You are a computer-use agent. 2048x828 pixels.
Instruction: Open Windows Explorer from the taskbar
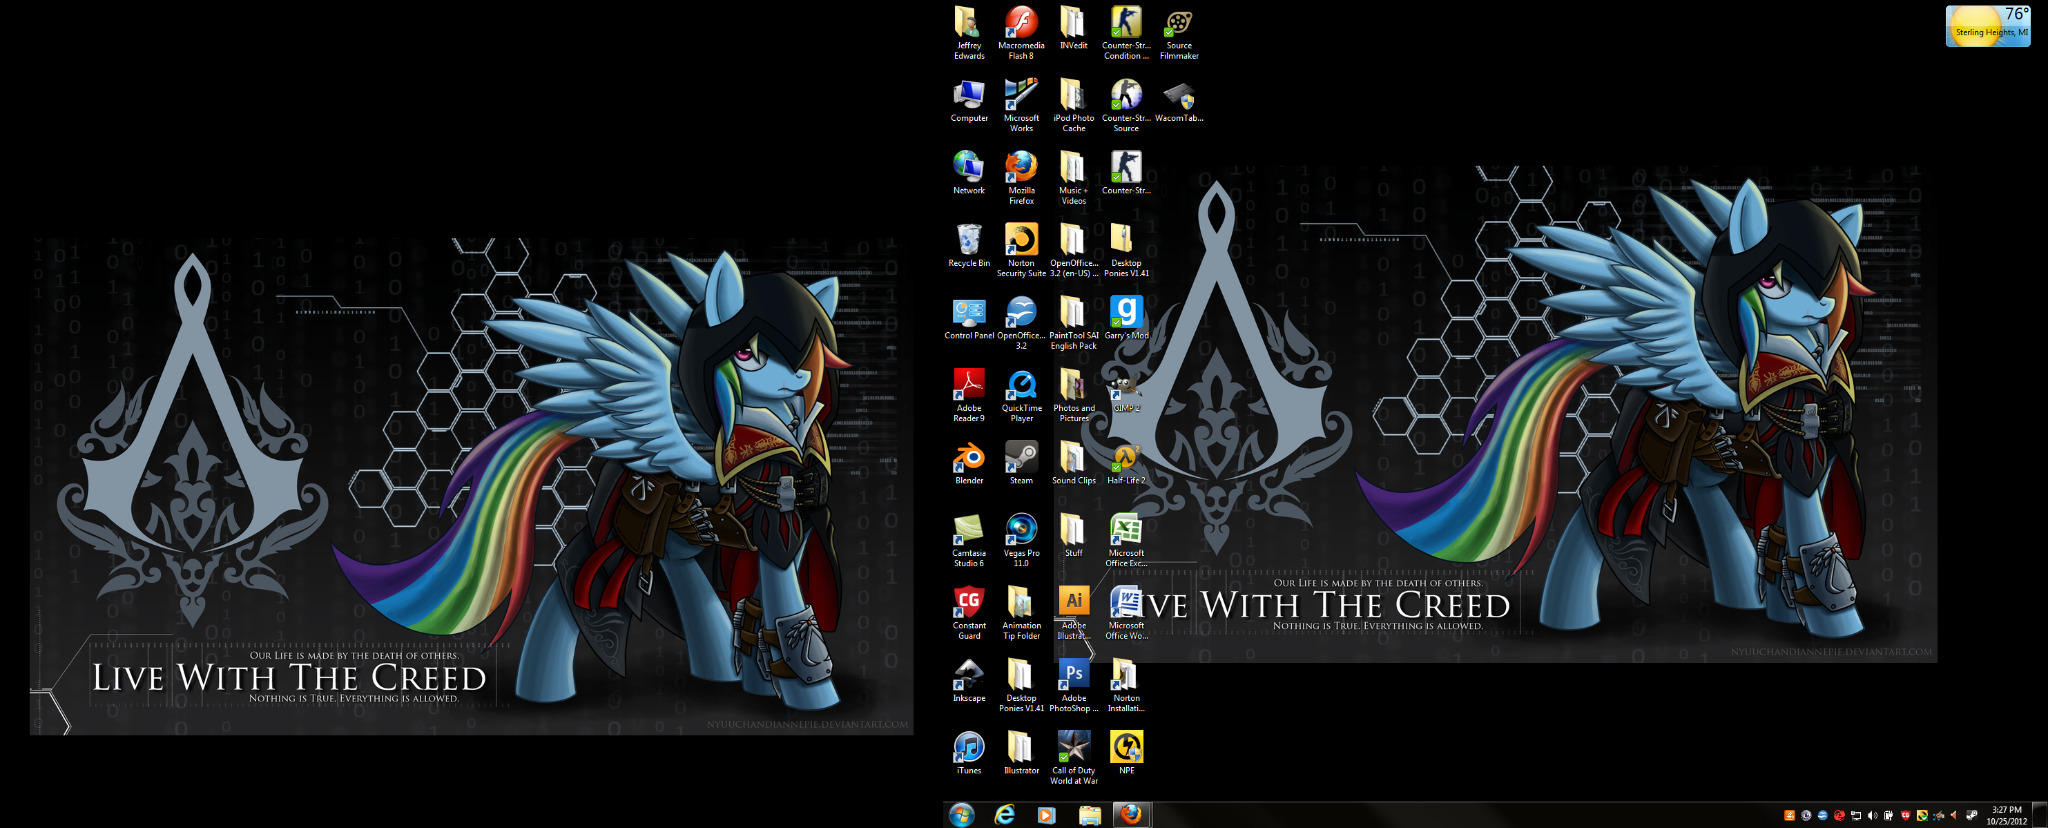[x=1089, y=815]
